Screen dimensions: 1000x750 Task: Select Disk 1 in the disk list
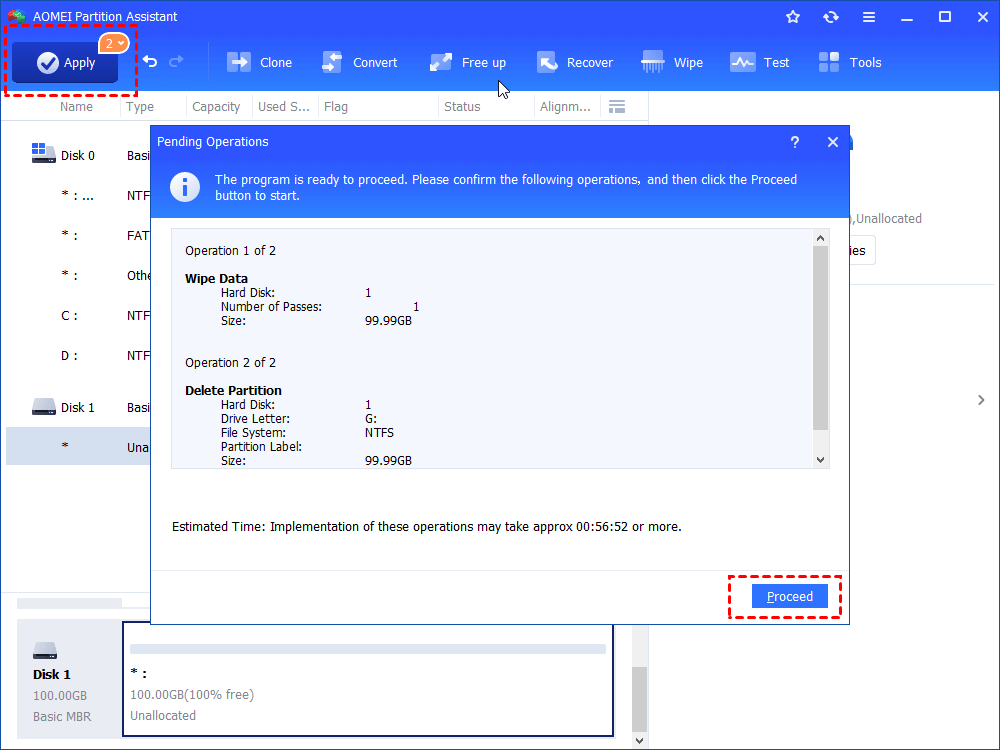pyautogui.click(x=78, y=408)
